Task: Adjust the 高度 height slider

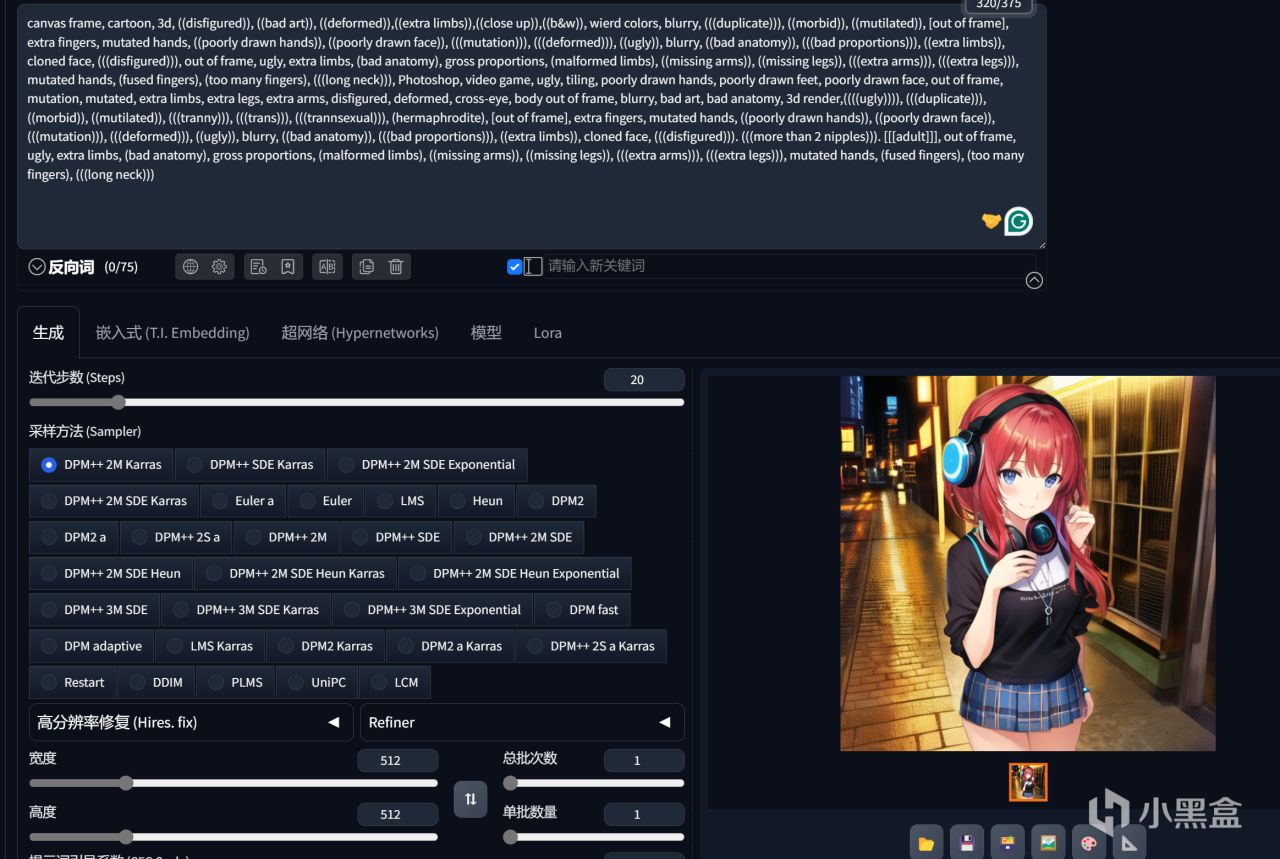Action: 233,837
